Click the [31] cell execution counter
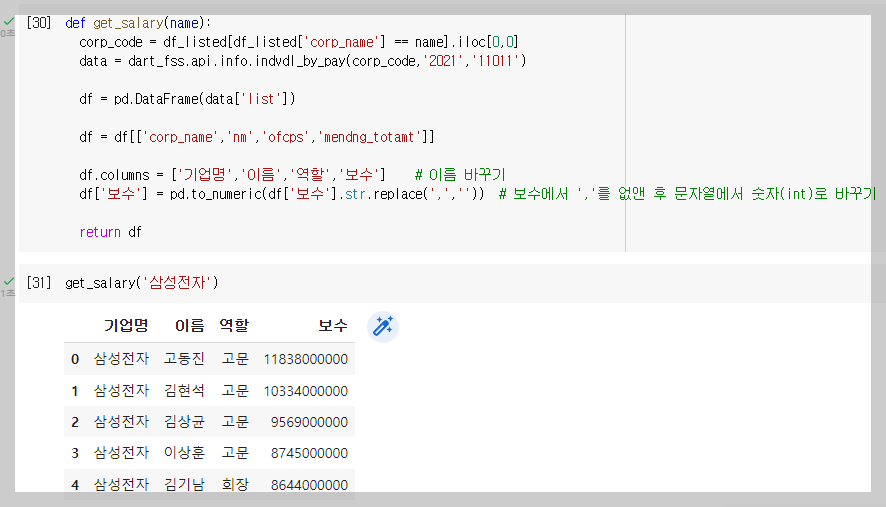The image size is (886, 507). pos(38,282)
